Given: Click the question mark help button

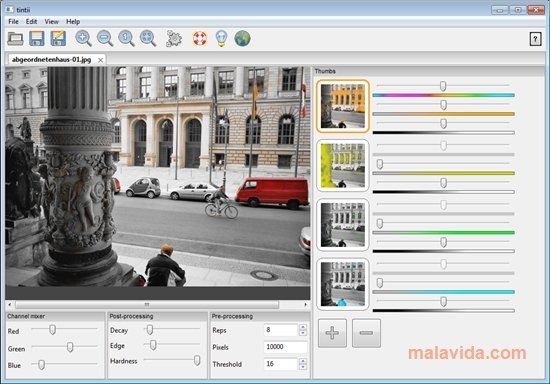Looking at the screenshot, I should tap(535, 39).
